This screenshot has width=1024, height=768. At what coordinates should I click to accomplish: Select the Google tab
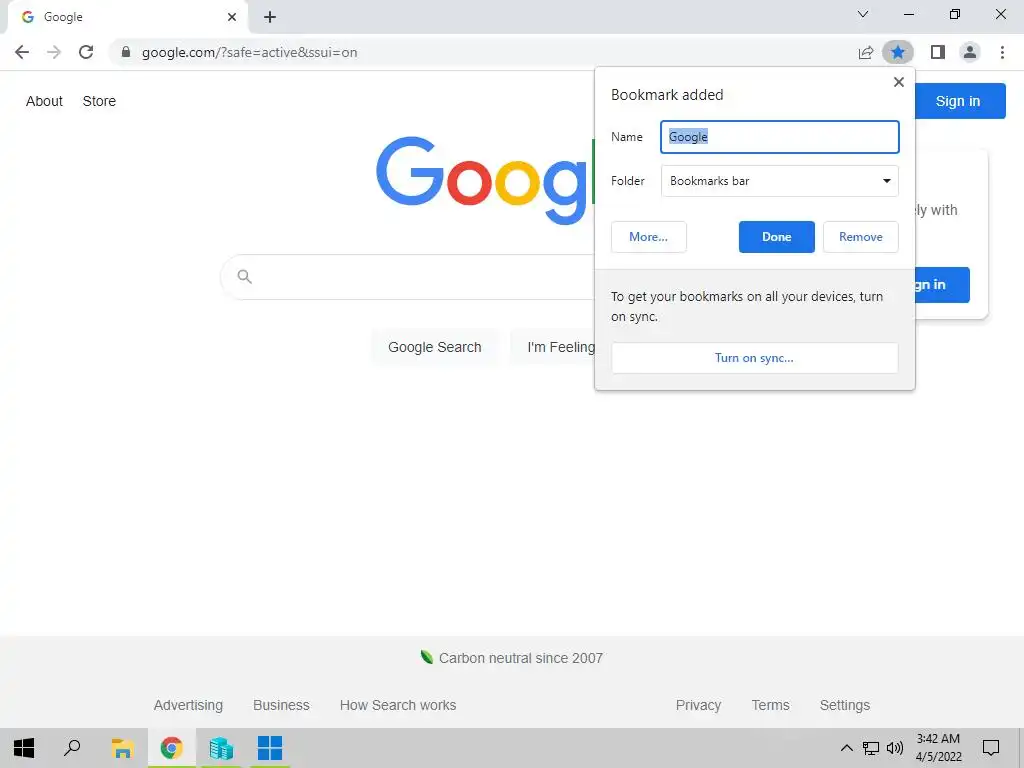[127, 17]
